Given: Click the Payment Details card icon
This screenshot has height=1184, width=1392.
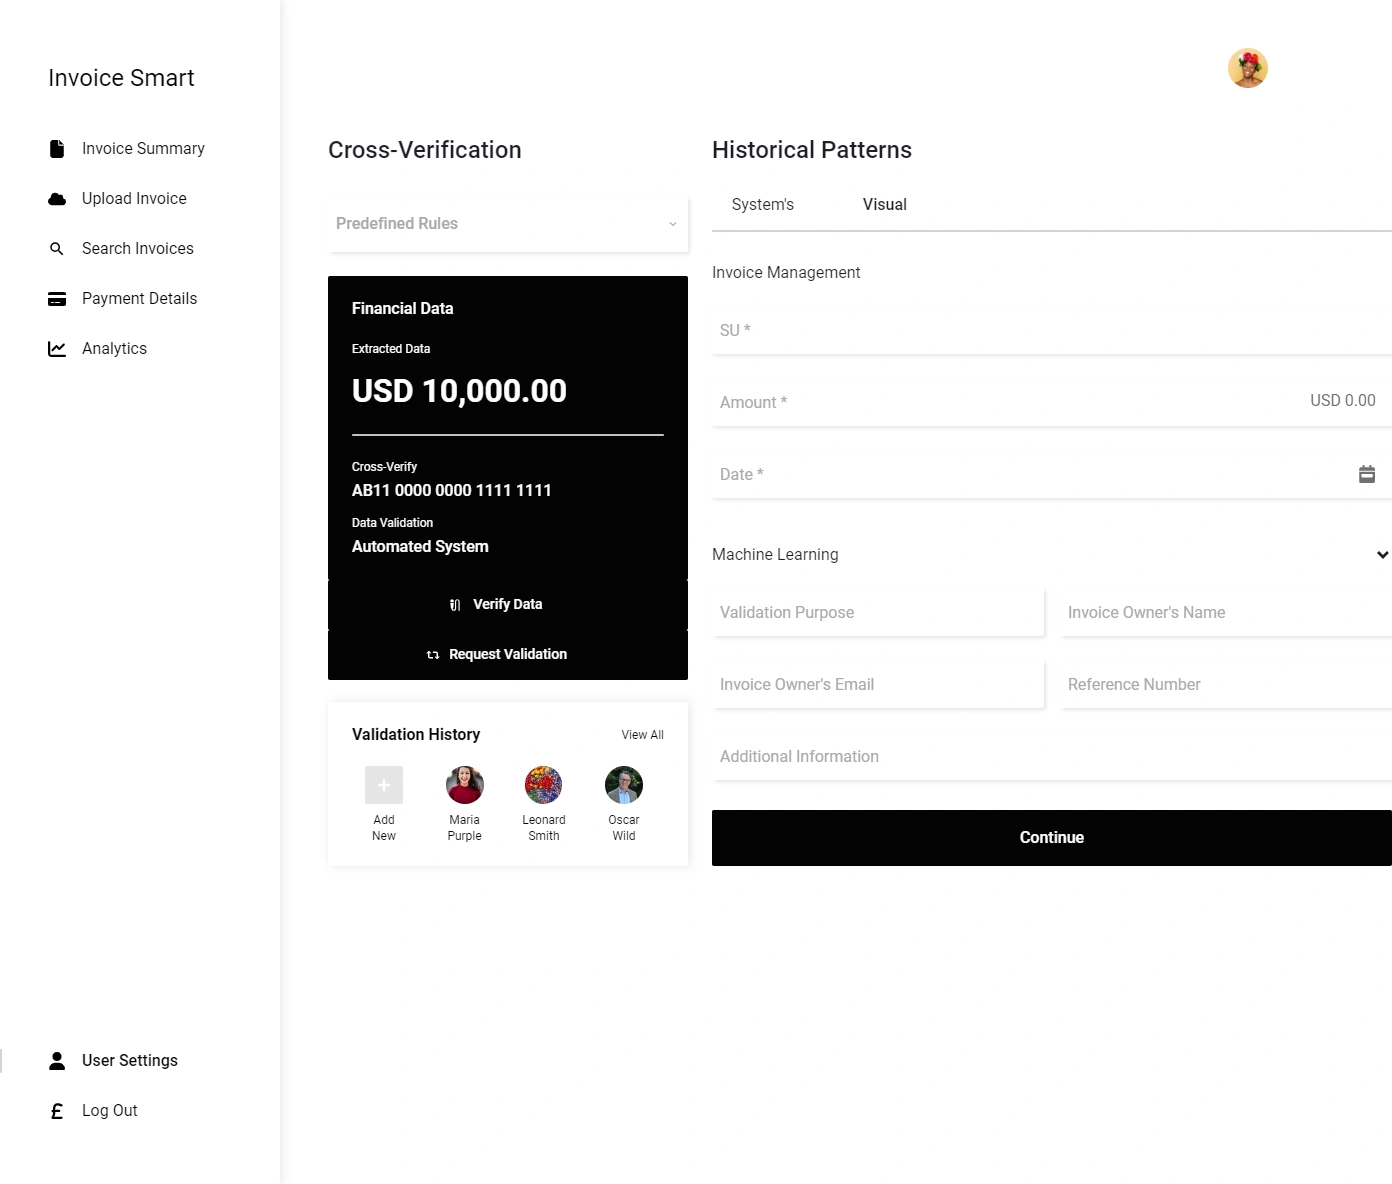Looking at the screenshot, I should click(x=57, y=299).
